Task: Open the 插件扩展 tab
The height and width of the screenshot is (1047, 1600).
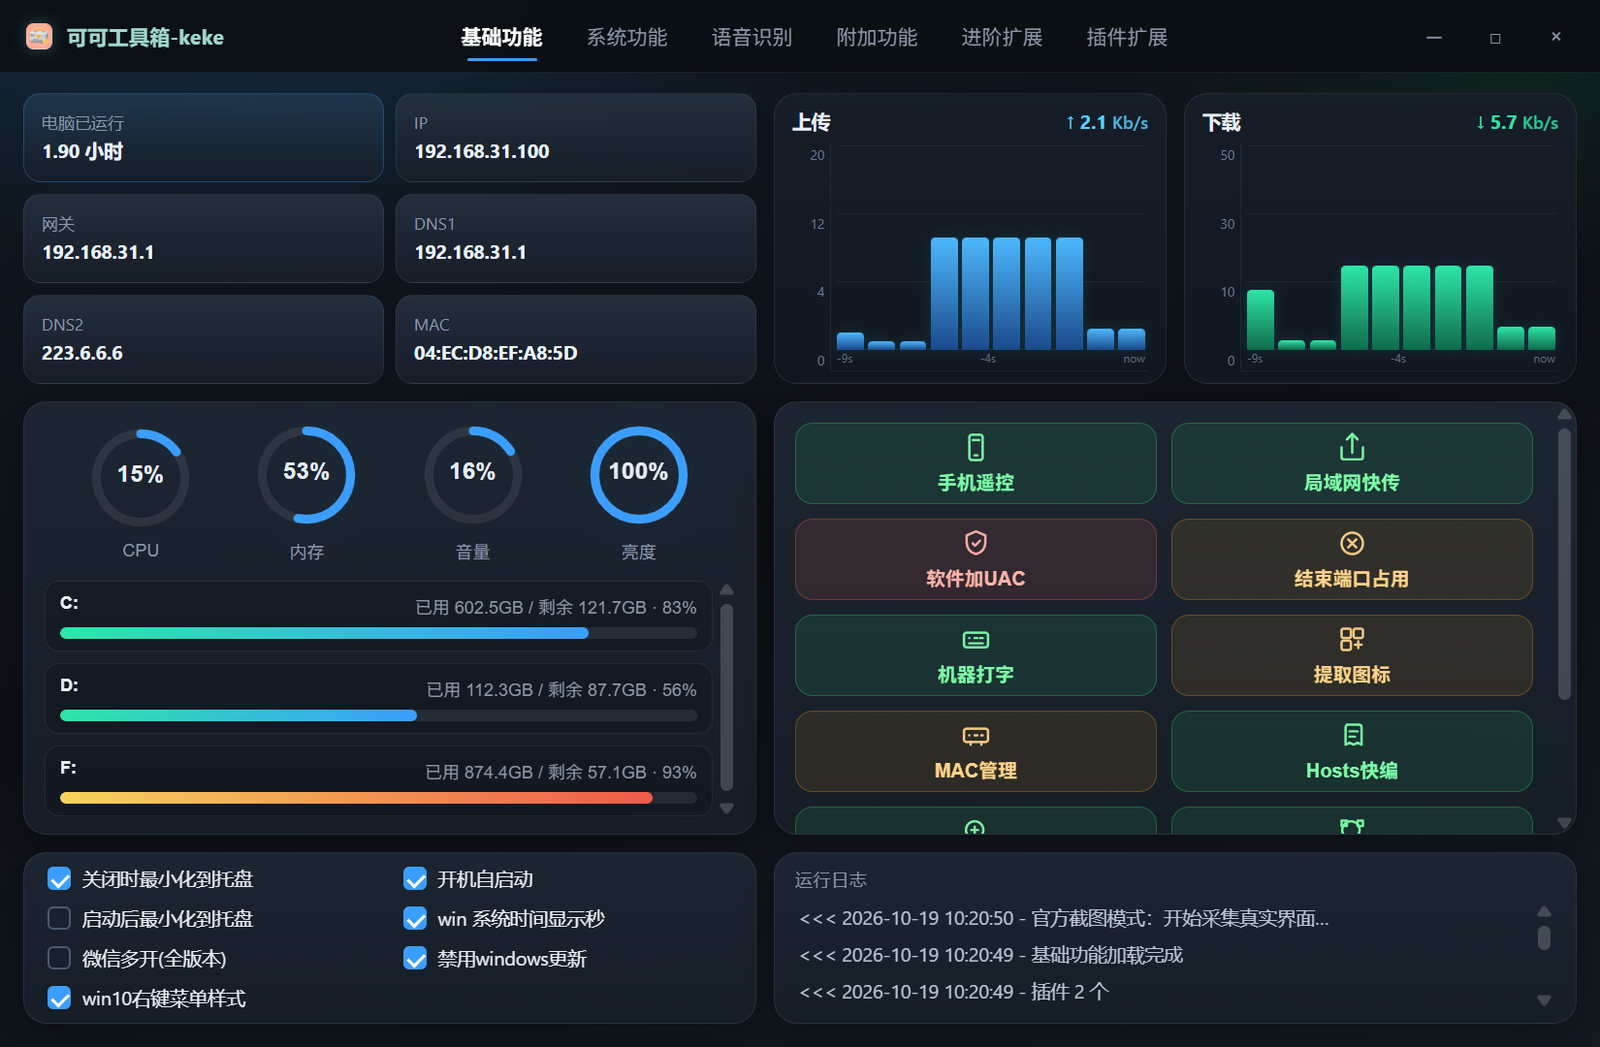Action: pyautogui.click(x=1127, y=37)
